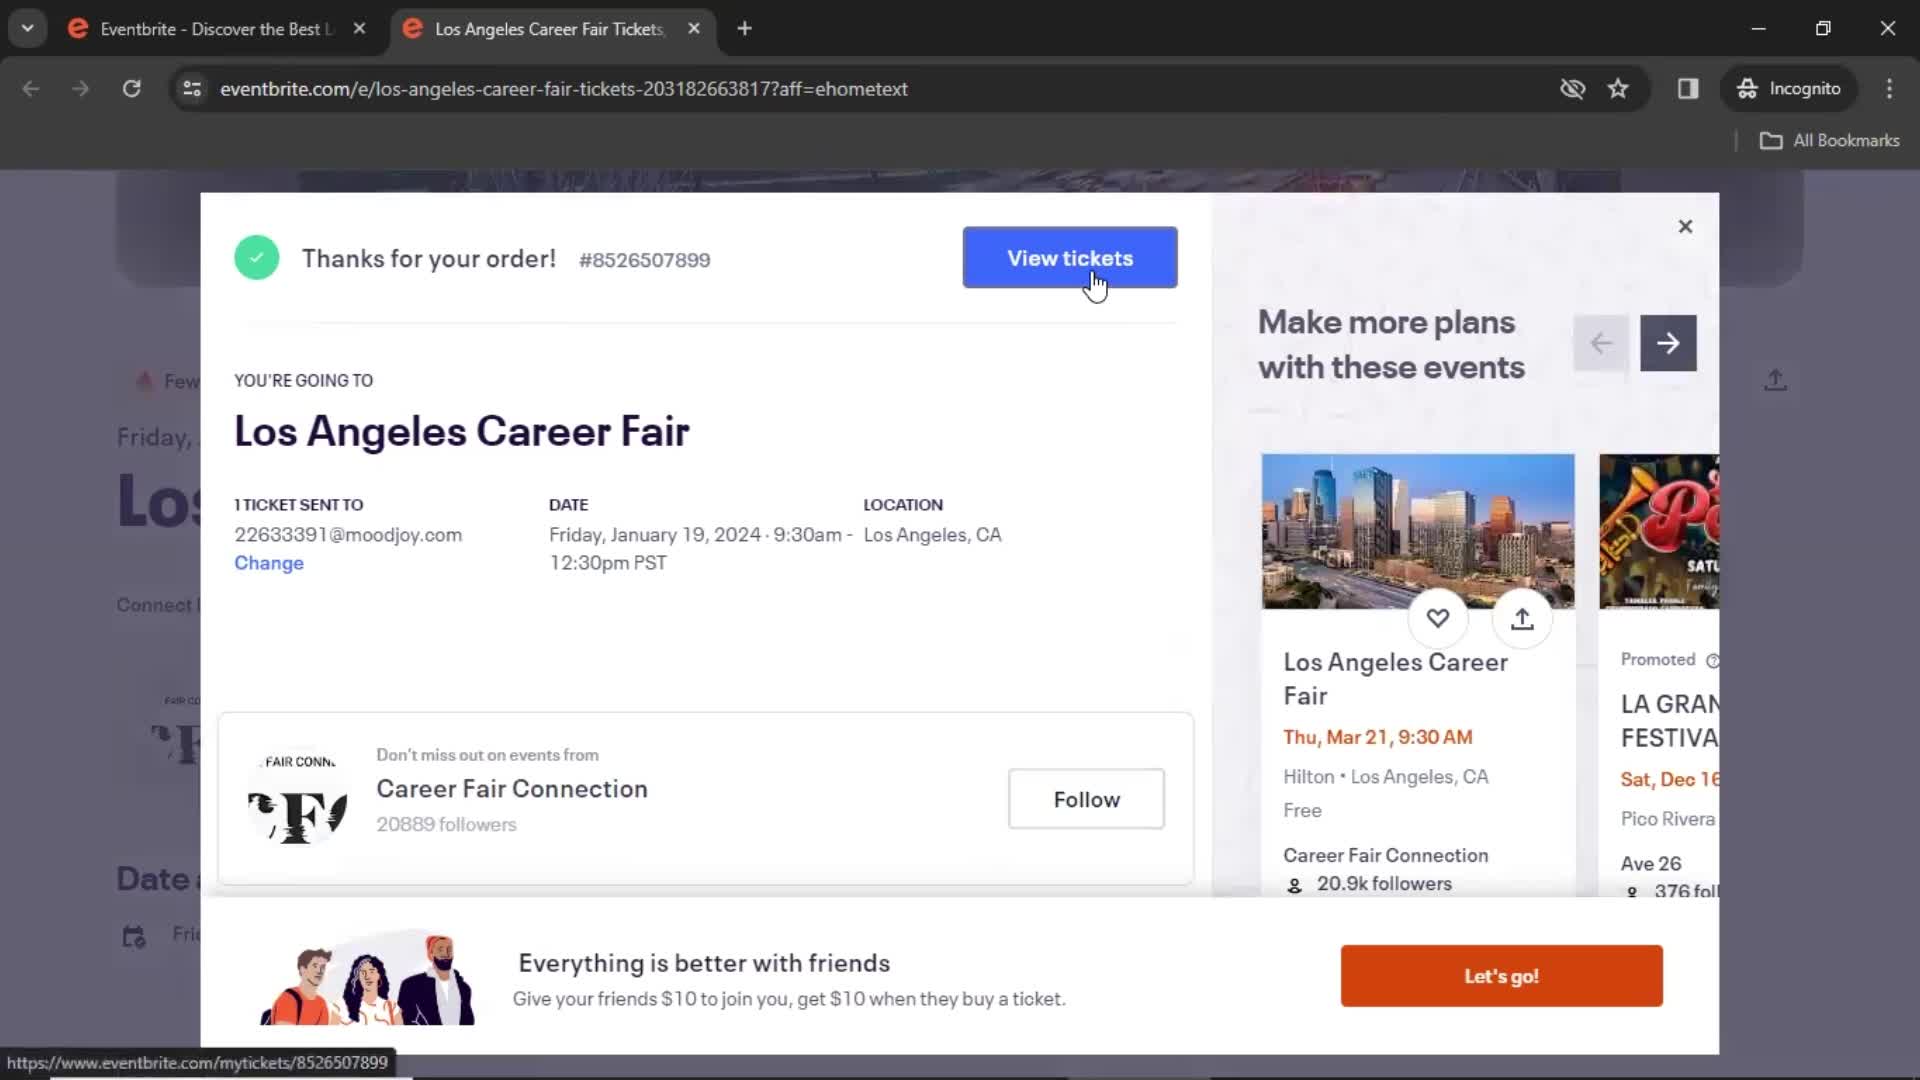The width and height of the screenshot is (1920, 1080).
Task: Bookmark this page with the star
Action: [x=1618, y=89]
